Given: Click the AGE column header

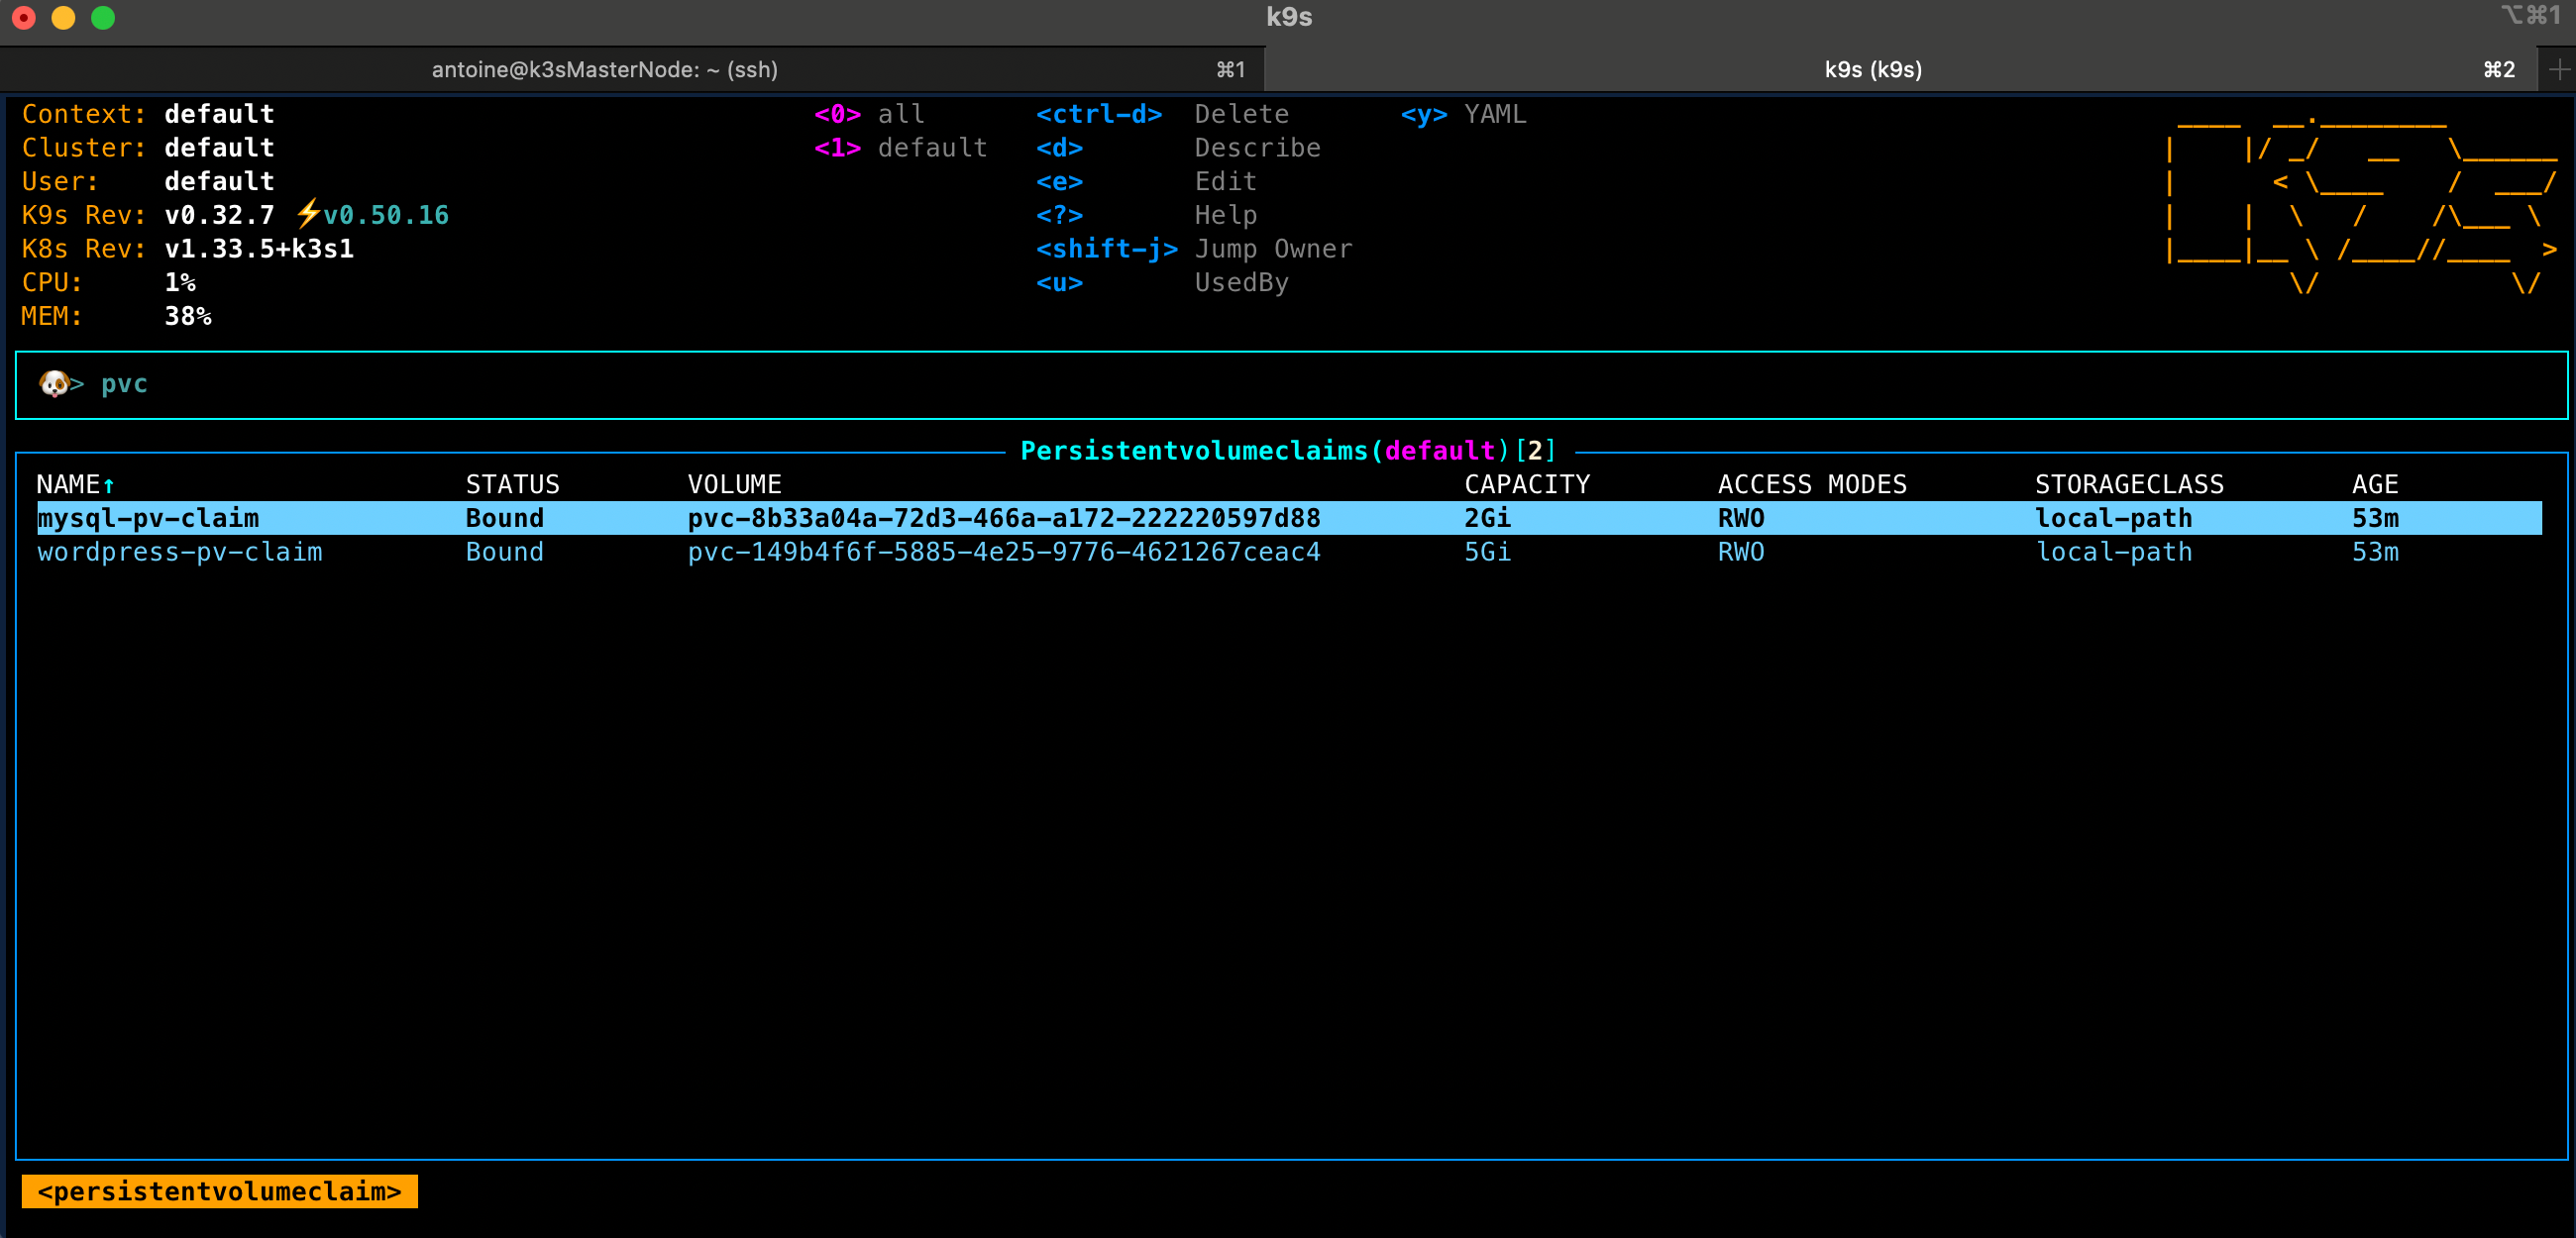Looking at the screenshot, I should (2374, 485).
